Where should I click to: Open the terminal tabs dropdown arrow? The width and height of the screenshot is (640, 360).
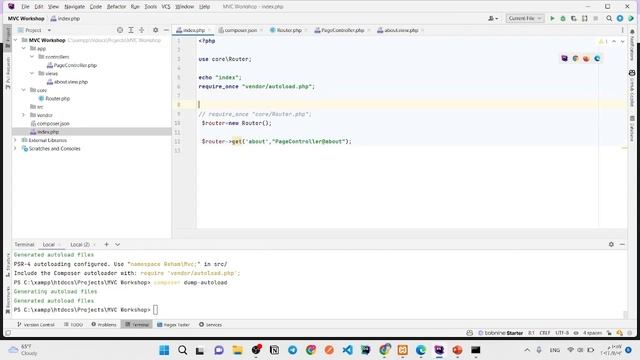coord(118,244)
